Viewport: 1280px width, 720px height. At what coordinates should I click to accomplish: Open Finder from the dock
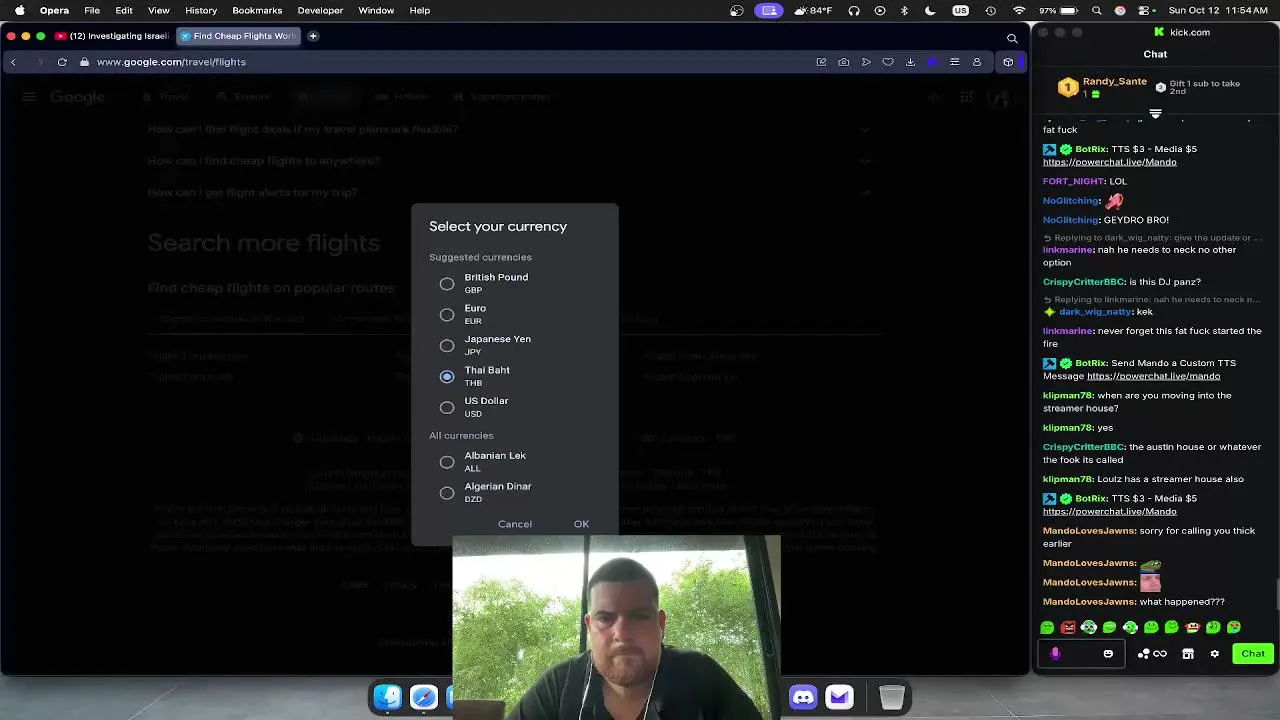pyautogui.click(x=388, y=697)
